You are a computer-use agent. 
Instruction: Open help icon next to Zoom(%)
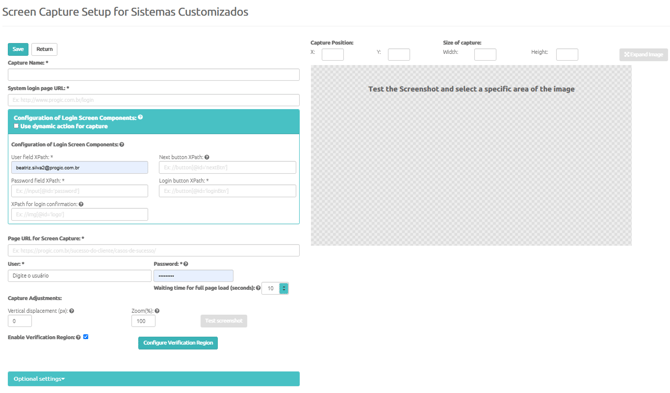[x=157, y=311]
